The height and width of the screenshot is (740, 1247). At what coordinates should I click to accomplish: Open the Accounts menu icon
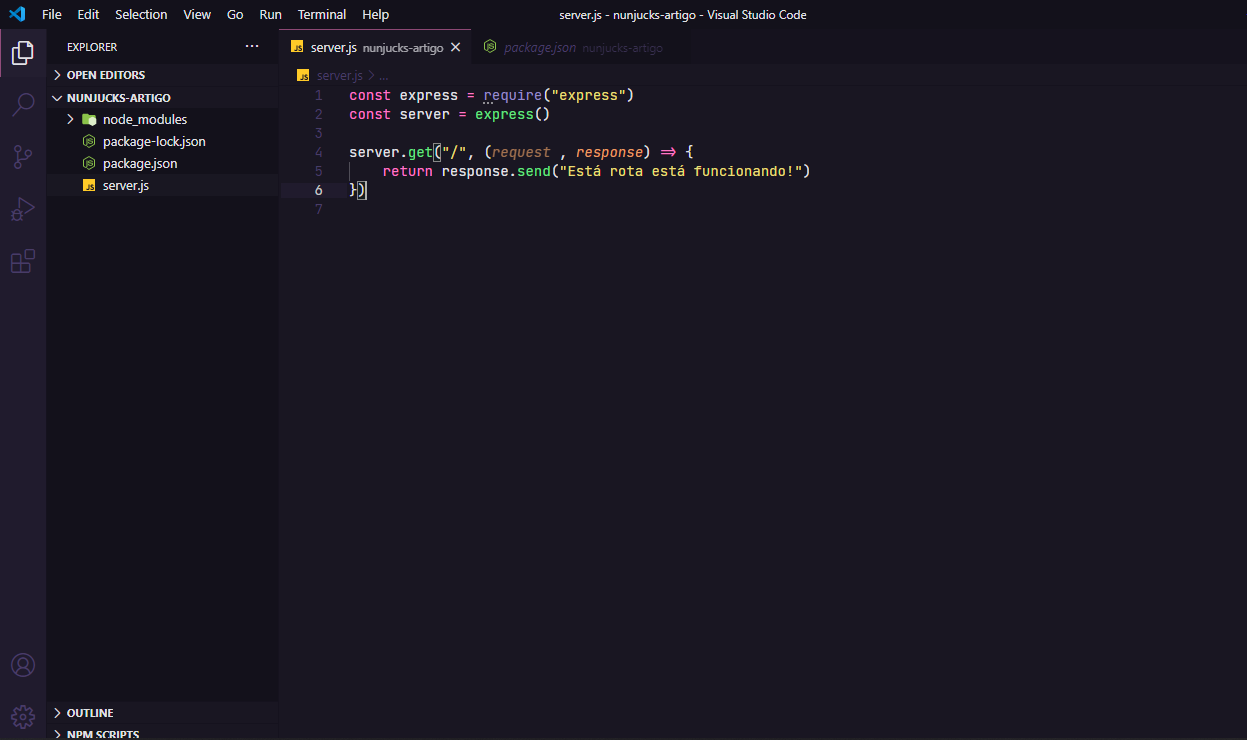pos(23,665)
